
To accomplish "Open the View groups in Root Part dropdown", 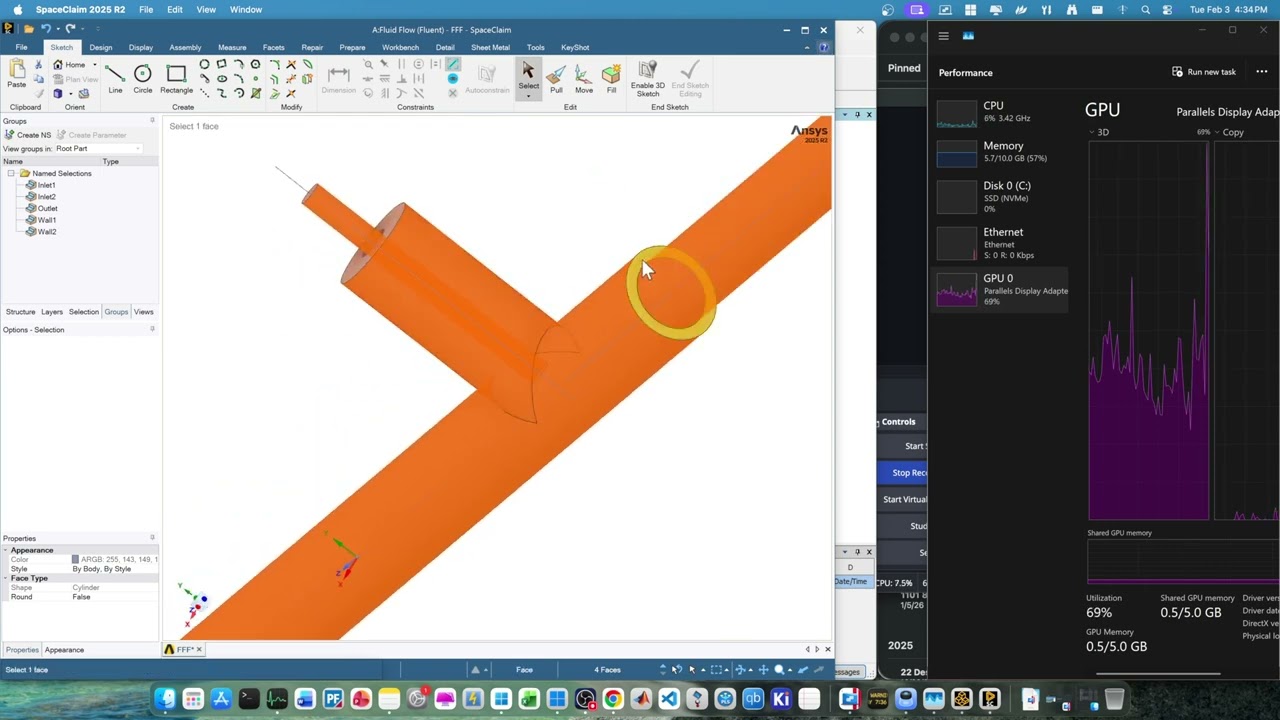I will click(98, 148).
